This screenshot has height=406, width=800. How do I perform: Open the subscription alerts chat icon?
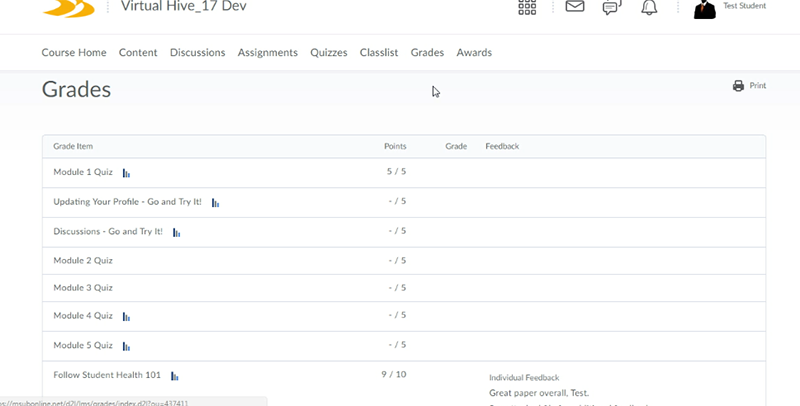611,7
